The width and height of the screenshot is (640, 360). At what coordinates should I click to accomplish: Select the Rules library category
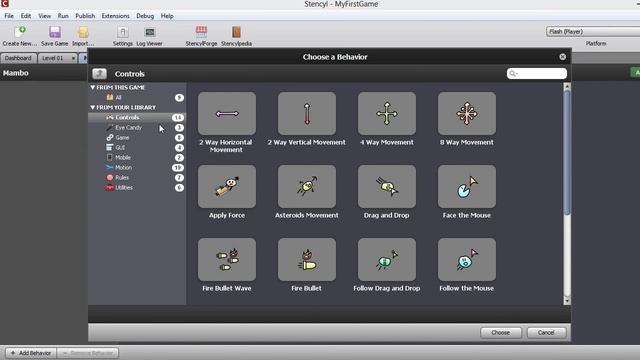coord(137,178)
